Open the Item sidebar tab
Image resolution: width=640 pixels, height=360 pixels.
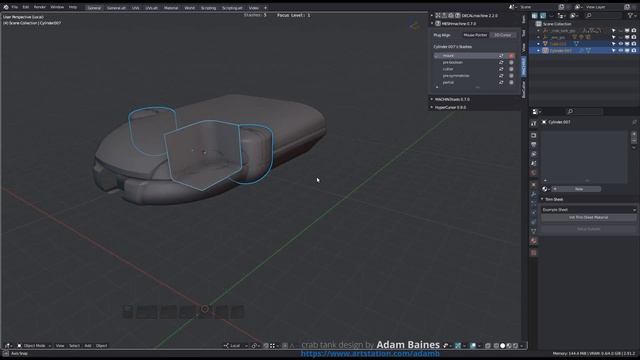tap(524, 19)
